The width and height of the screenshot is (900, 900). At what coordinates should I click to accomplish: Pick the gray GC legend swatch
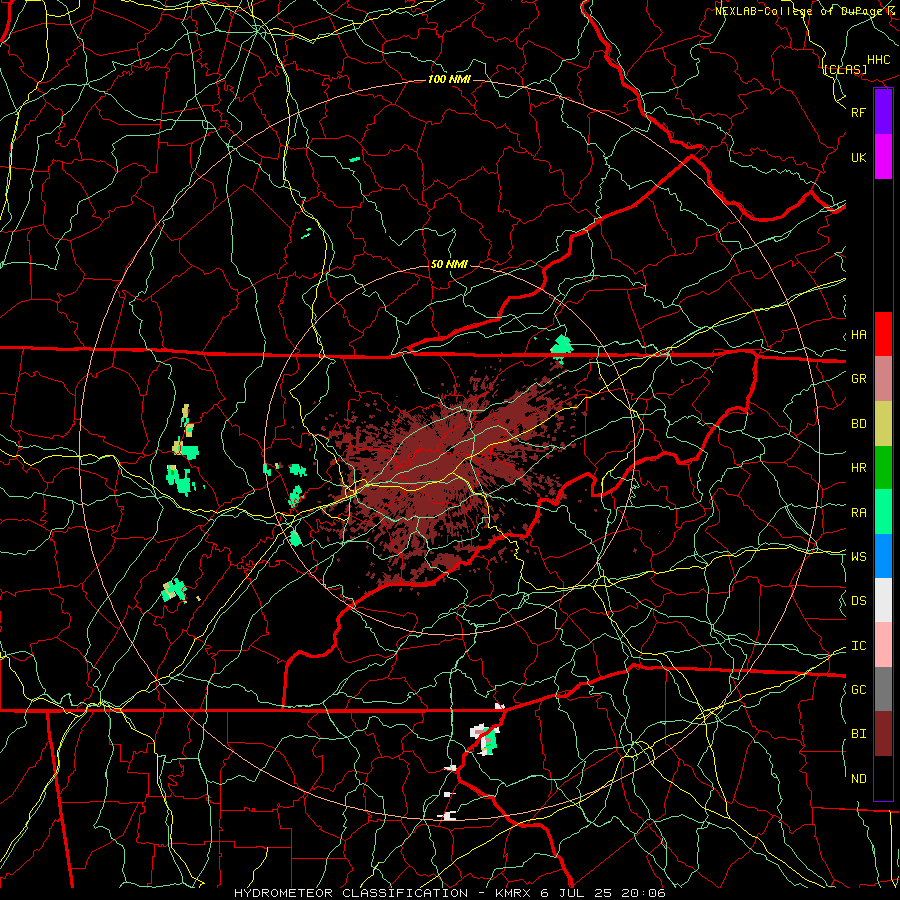point(883,689)
